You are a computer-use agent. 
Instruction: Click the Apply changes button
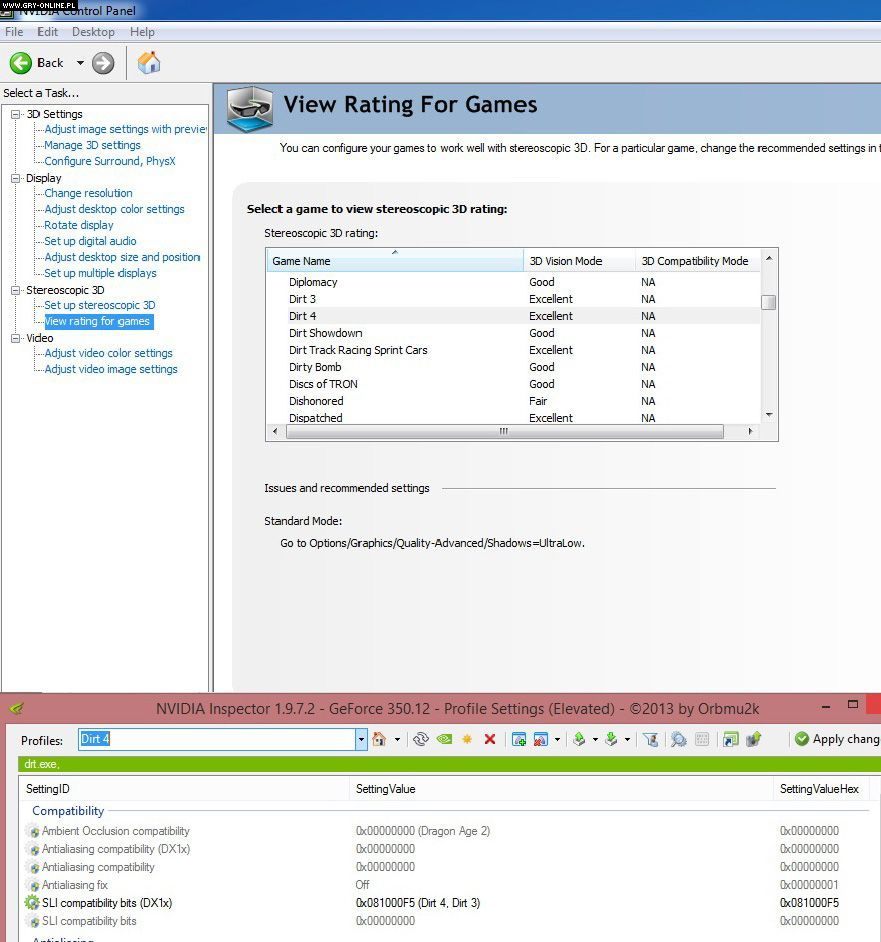[836, 739]
